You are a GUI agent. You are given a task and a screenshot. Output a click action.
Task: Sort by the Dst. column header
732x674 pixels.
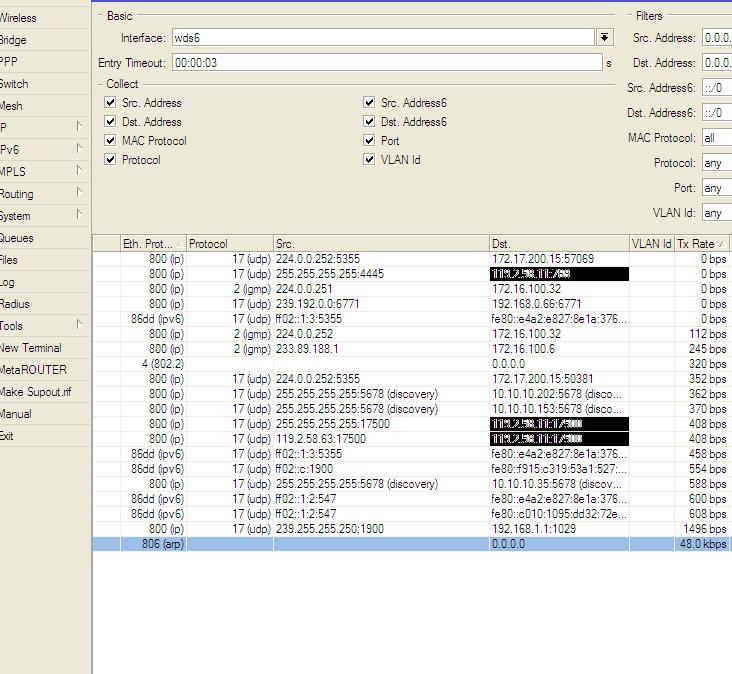[559, 244]
